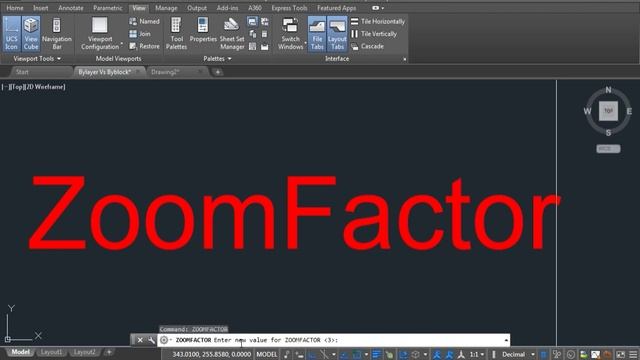Toggle the UCS Icon display
The width and height of the screenshot is (640, 360).
pos(11,34)
